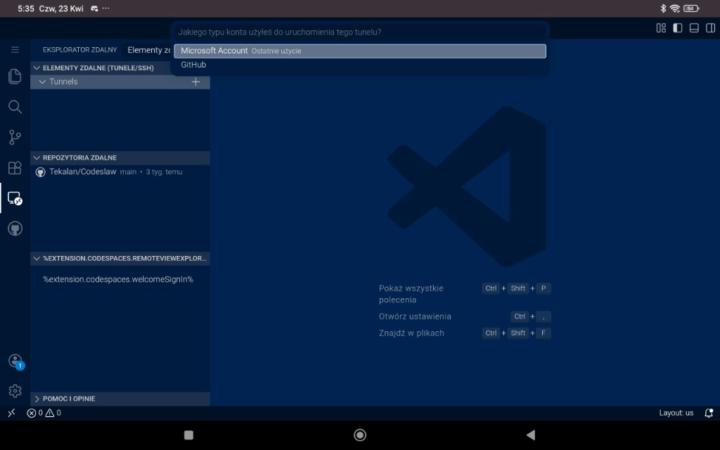
Task: Open the Extensions view
Action: pos(15,168)
